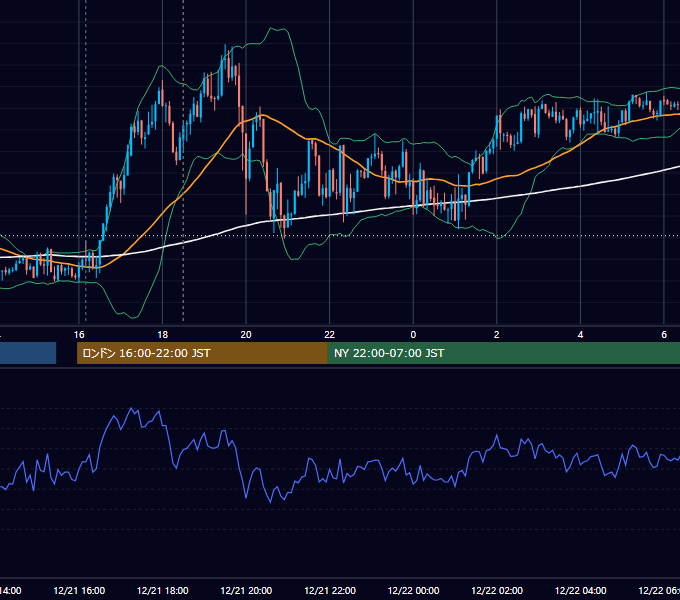The image size is (680, 600).
Task: Select hour label 6 on the time axis
Action: 664,335
